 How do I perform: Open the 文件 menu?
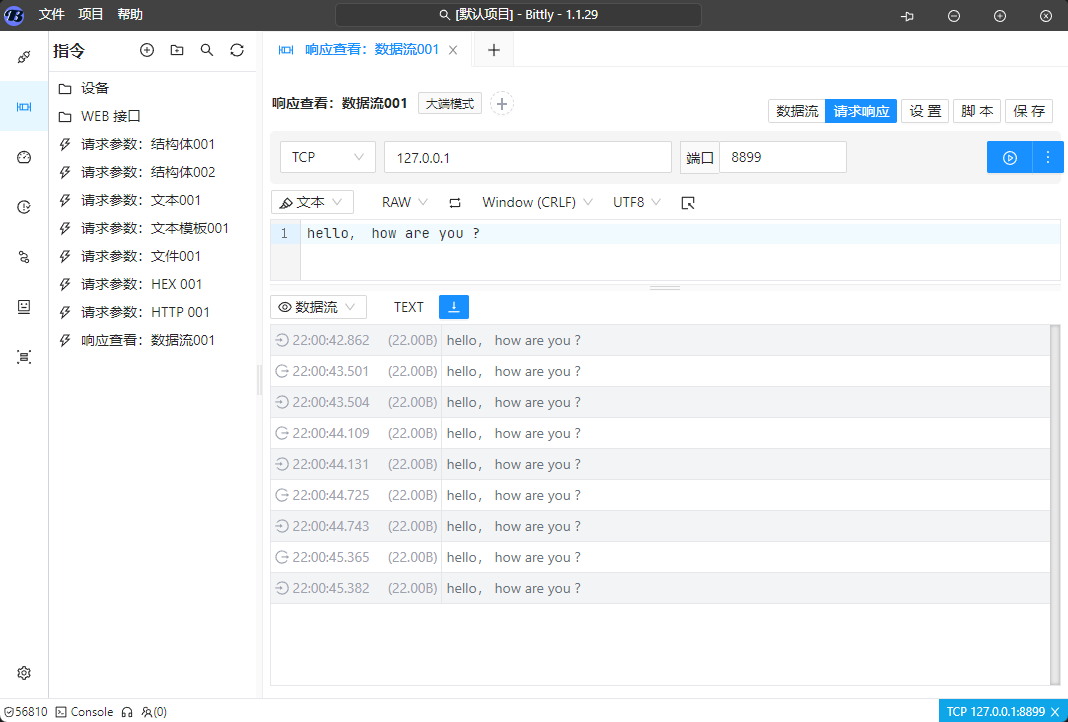point(52,14)
